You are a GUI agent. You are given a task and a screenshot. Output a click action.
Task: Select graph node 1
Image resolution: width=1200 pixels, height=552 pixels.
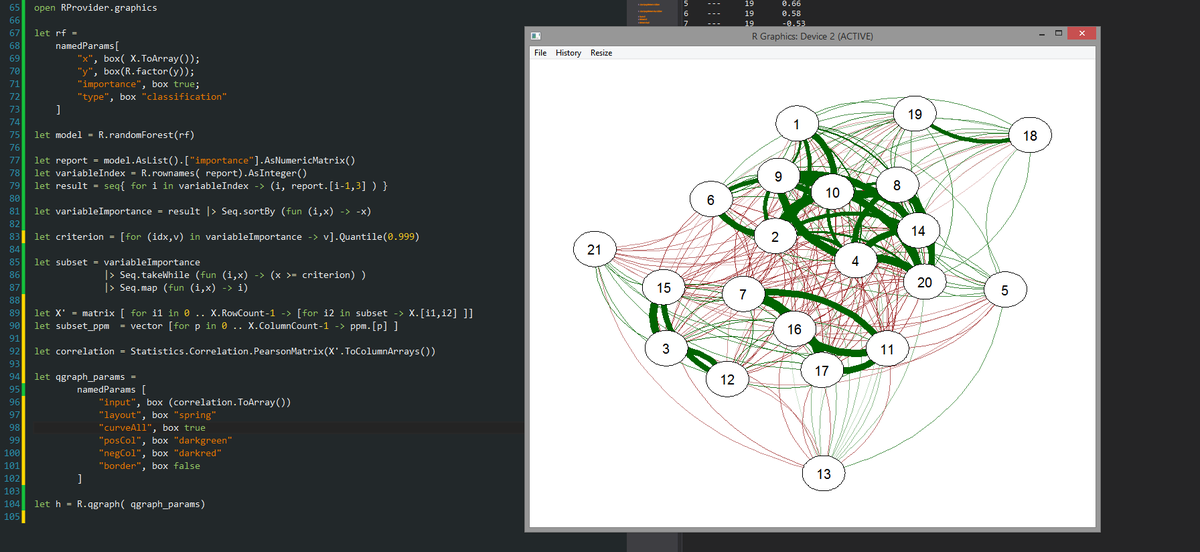[797, 124]
